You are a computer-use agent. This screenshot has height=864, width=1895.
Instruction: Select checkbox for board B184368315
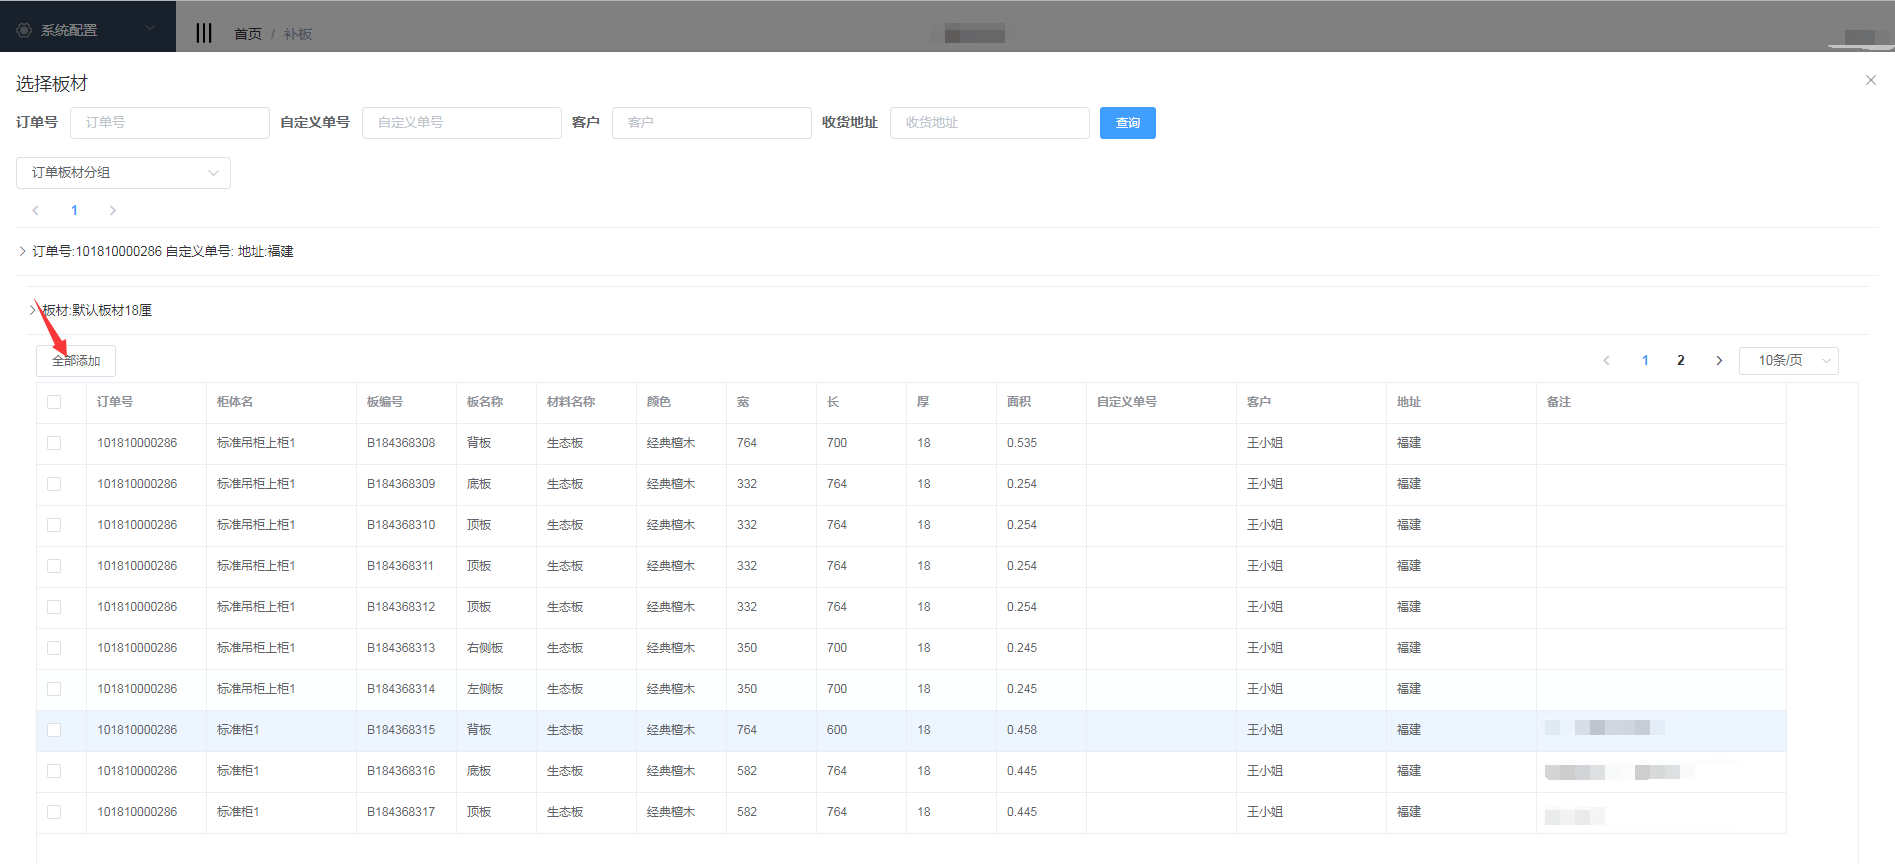coord(54,730)
